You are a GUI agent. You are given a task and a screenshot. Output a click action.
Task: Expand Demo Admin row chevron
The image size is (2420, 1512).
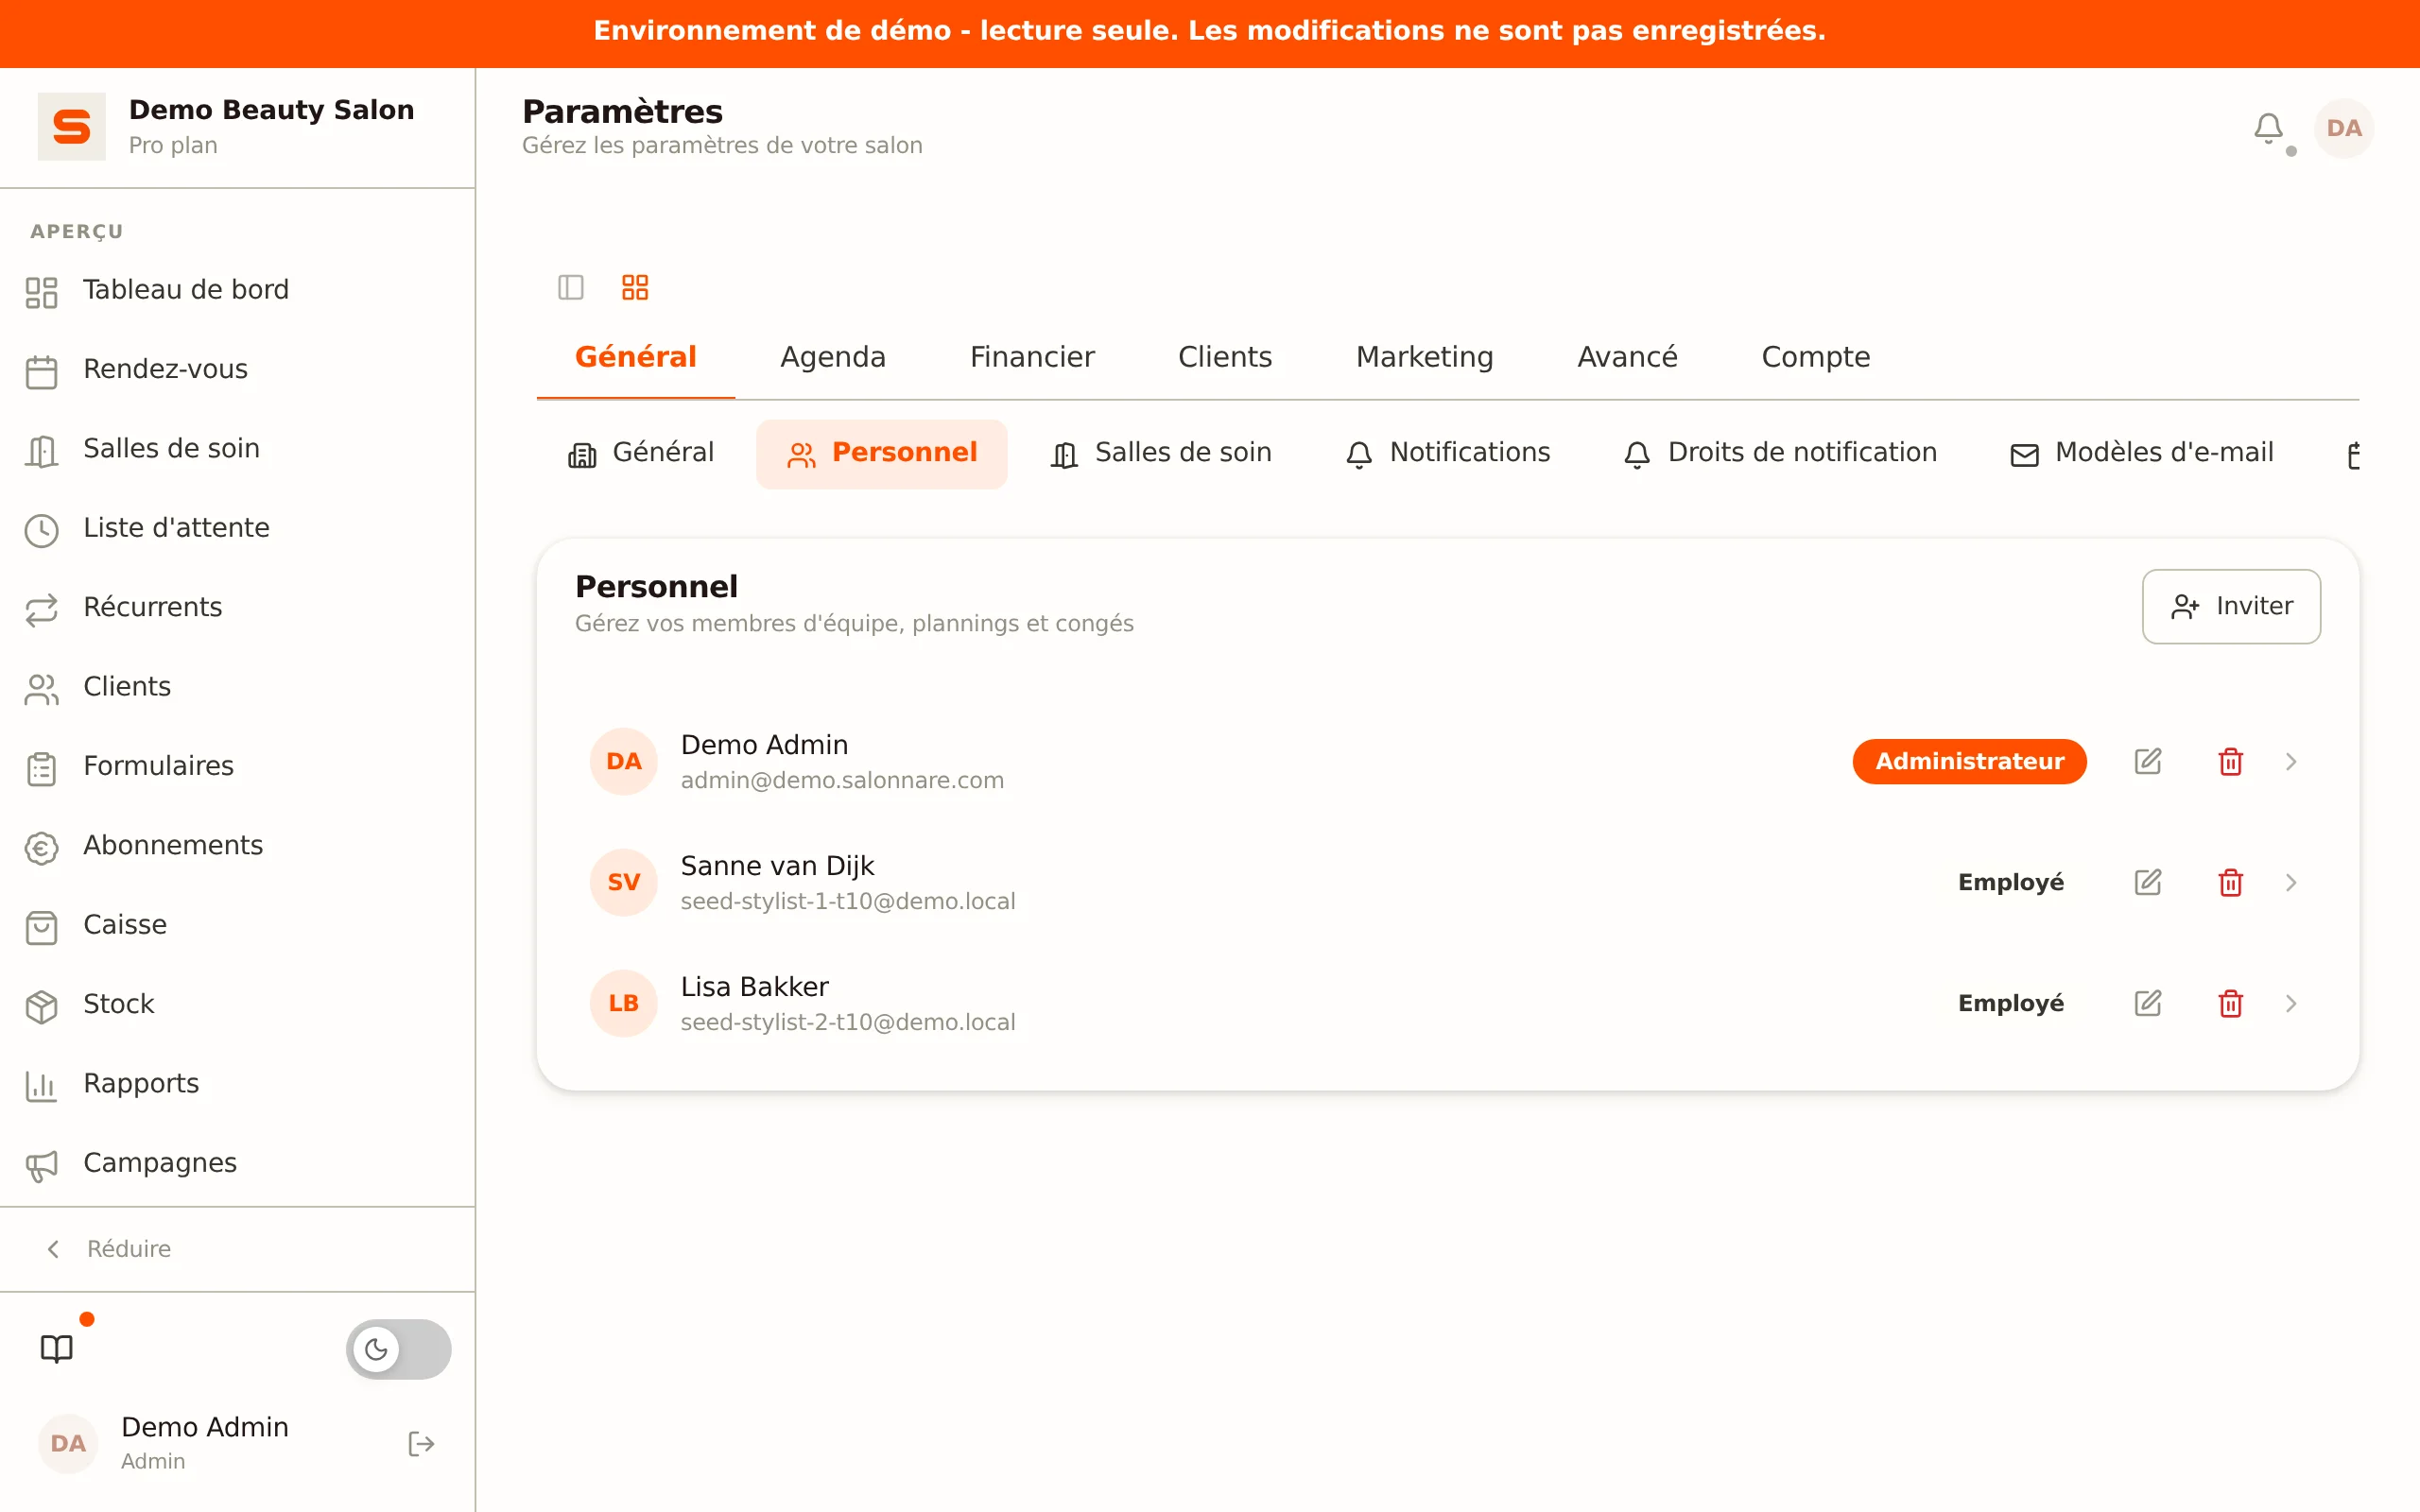2291,762
